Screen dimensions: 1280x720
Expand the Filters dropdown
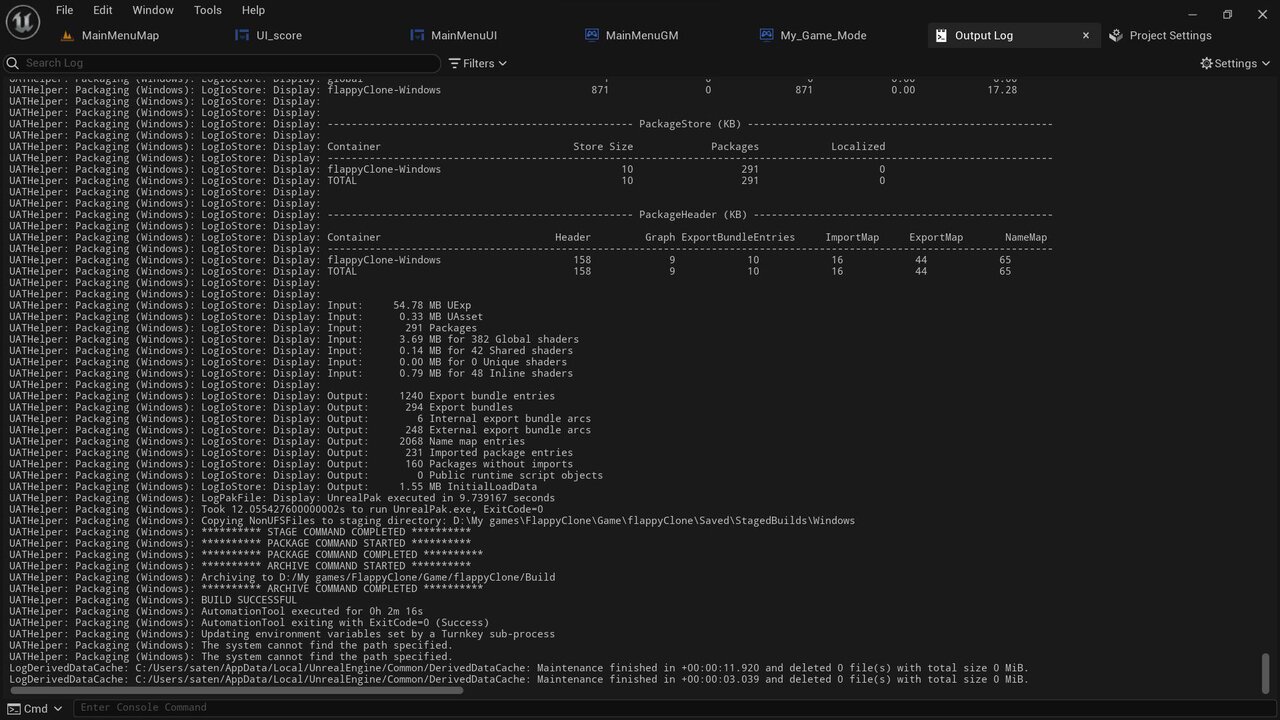click(x=478, y=63)
